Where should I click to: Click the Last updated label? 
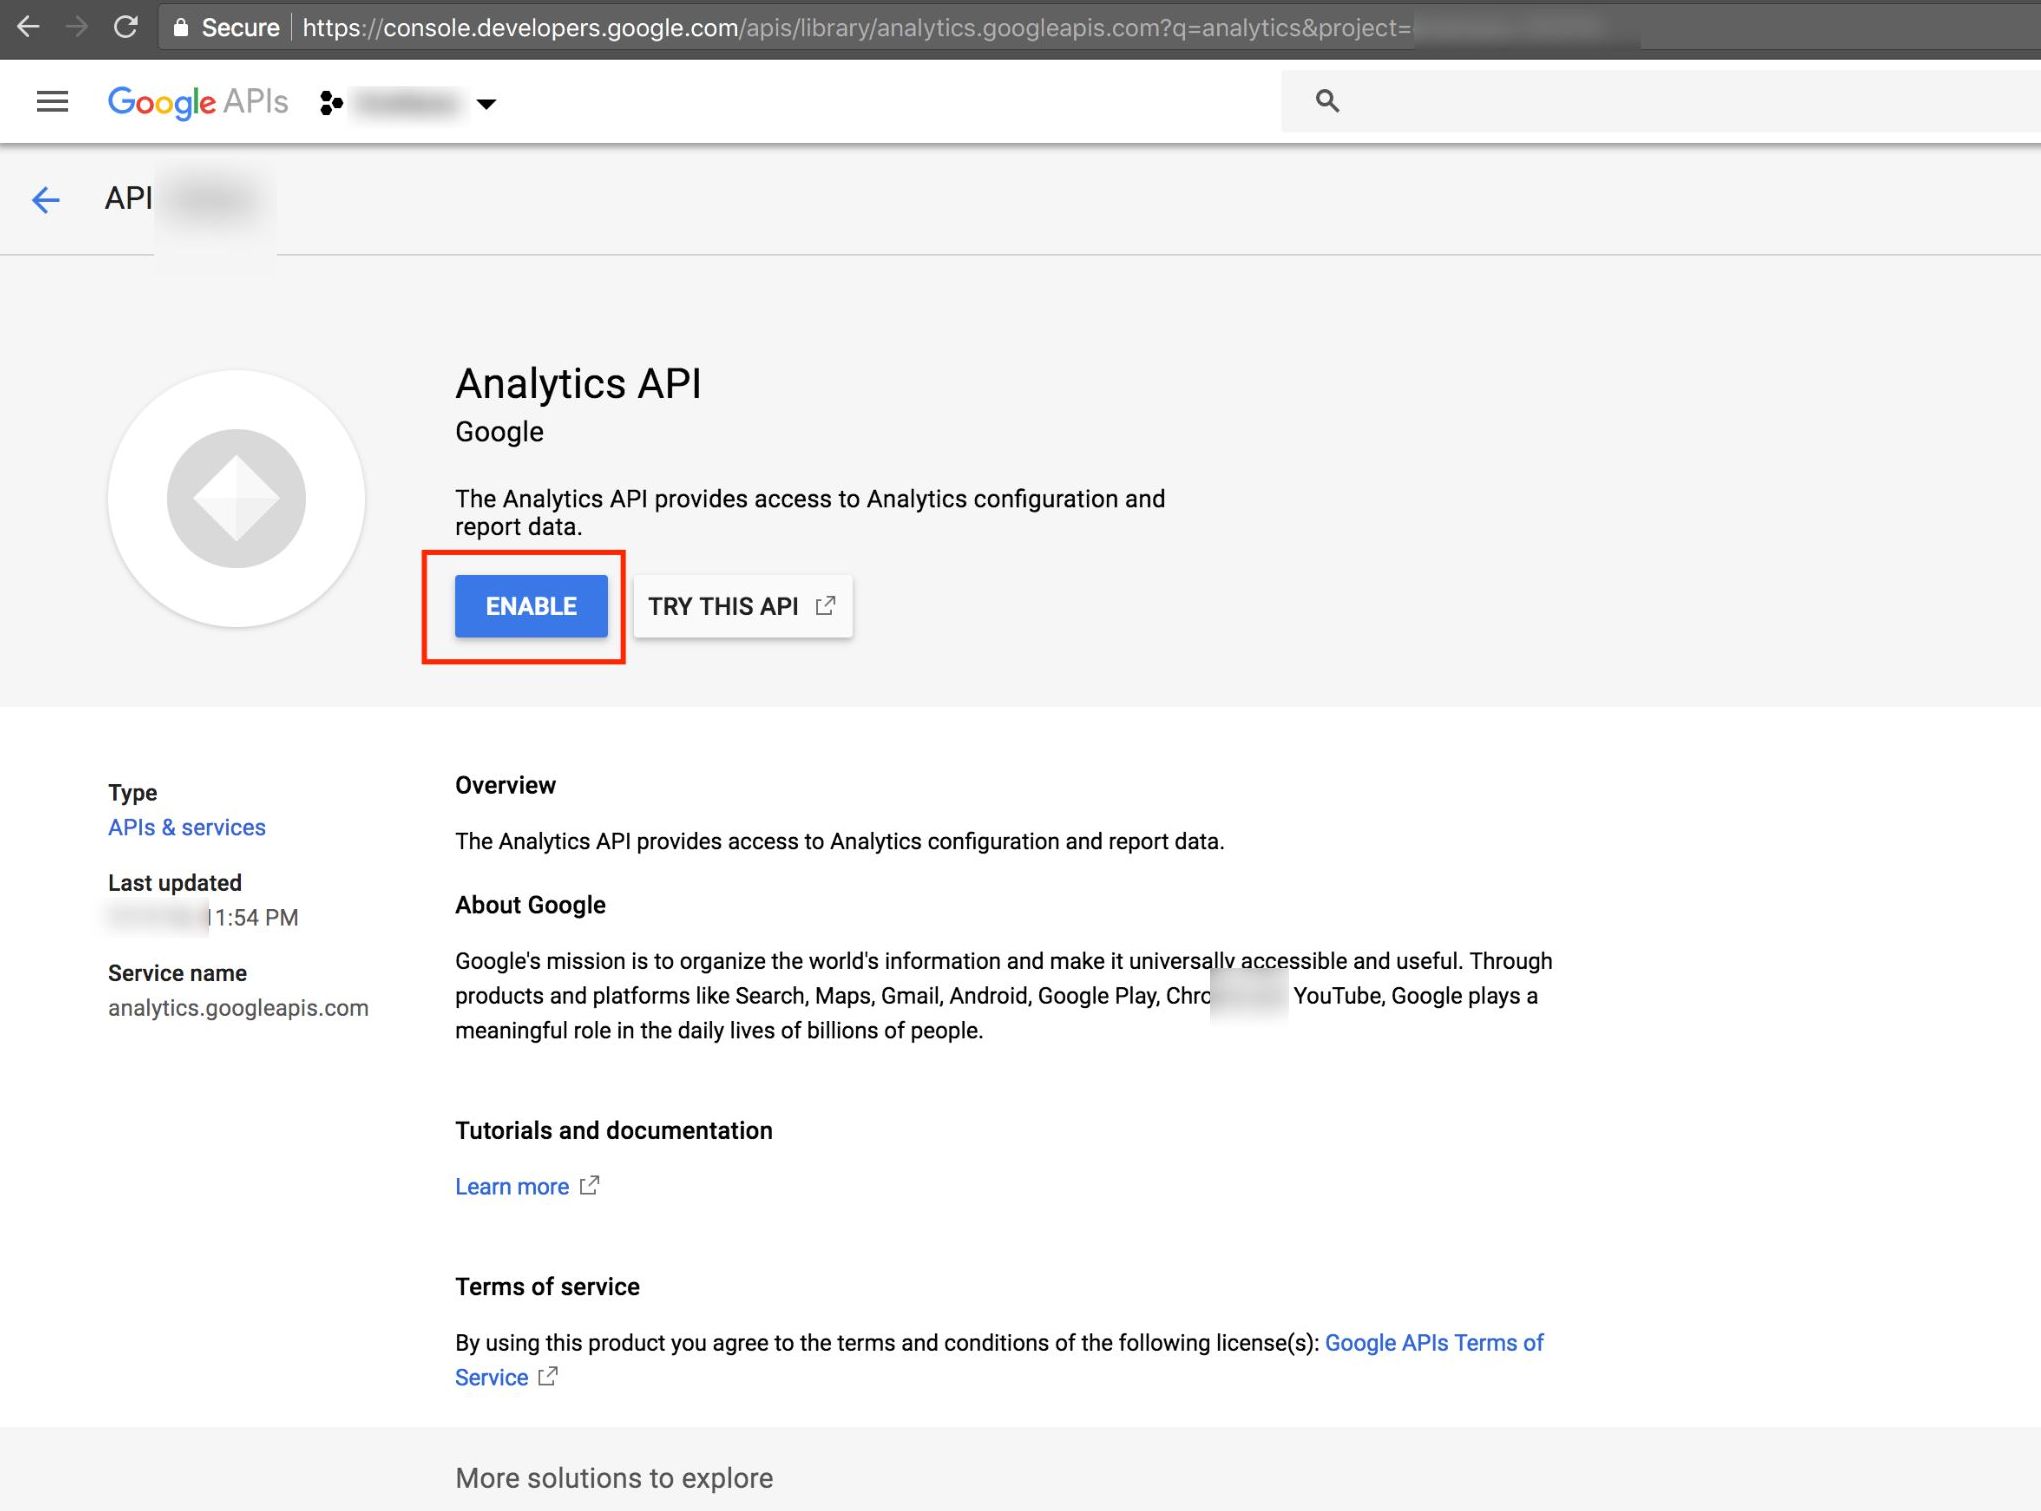(x=175, y=883)
